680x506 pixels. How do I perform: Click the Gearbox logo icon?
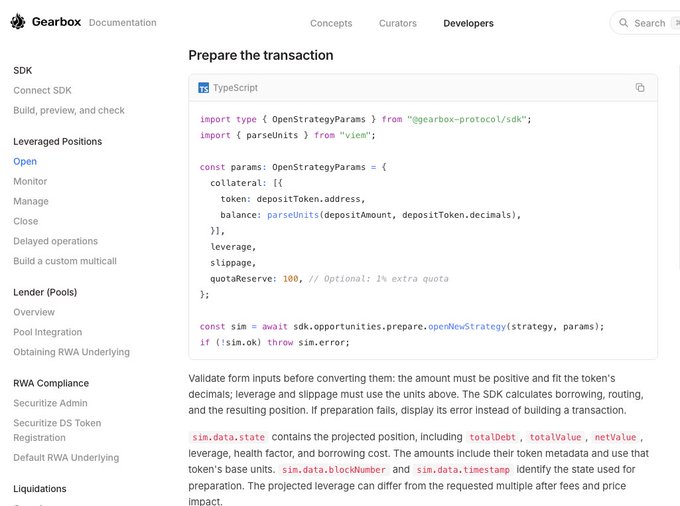(x=18, y=22)
